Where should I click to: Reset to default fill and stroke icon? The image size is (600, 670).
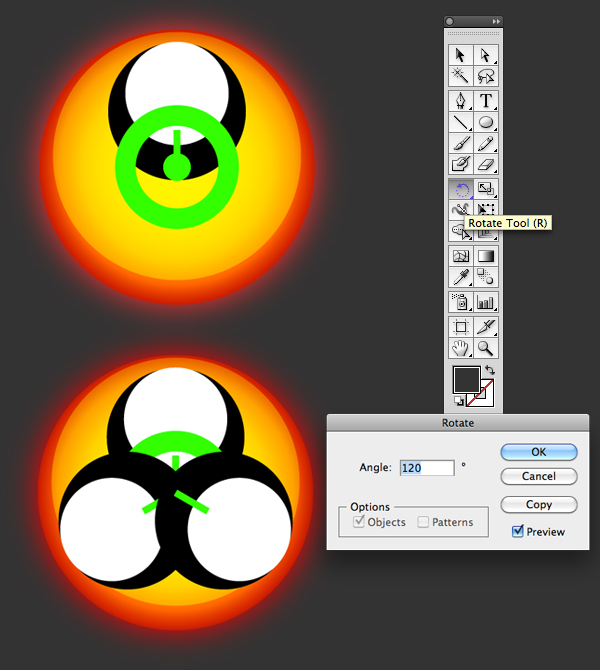pyautogui.click(x=459, y=401)
